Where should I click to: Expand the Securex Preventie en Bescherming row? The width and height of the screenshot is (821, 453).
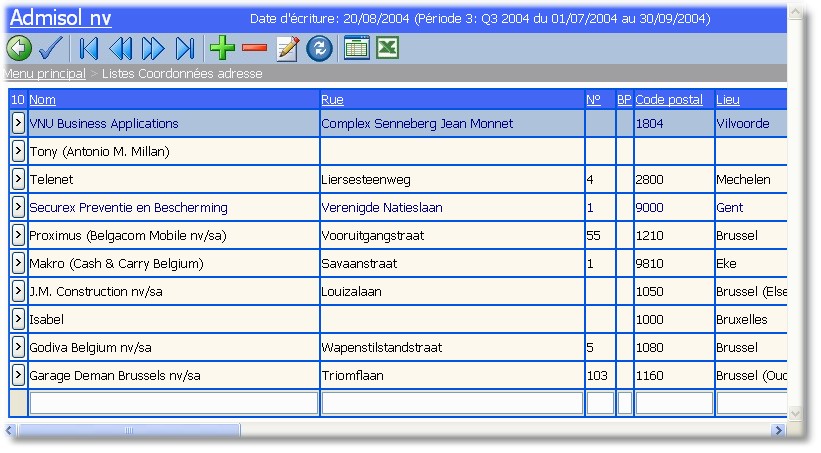coord(18,207)
